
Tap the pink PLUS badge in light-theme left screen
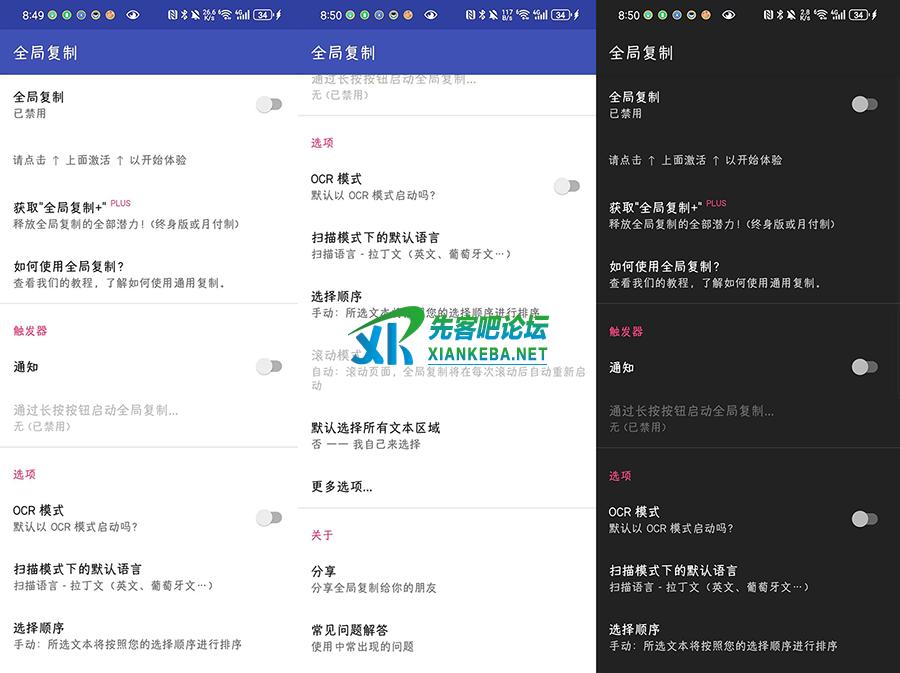[120, 203]
